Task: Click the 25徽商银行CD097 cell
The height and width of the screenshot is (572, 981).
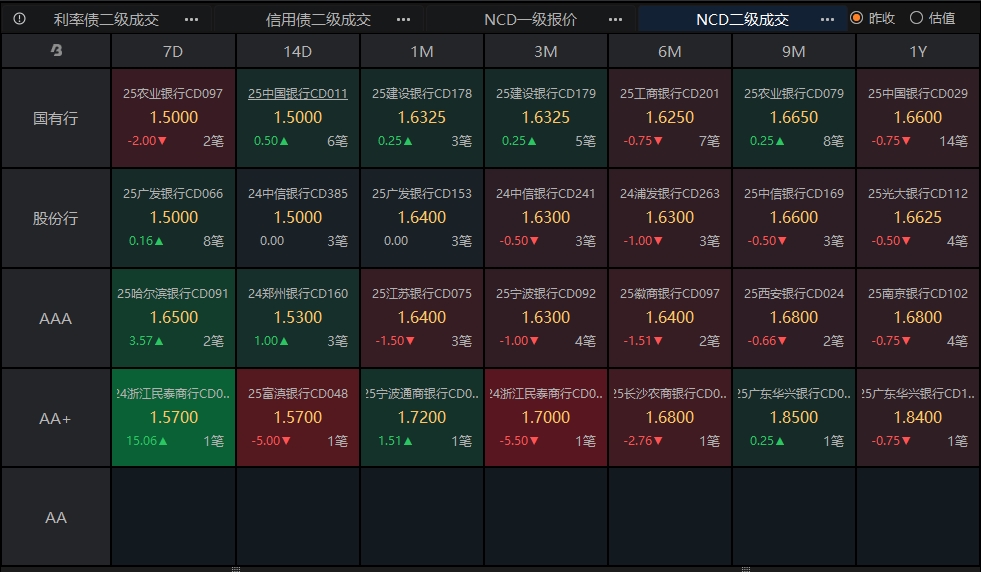Action: 670,318
